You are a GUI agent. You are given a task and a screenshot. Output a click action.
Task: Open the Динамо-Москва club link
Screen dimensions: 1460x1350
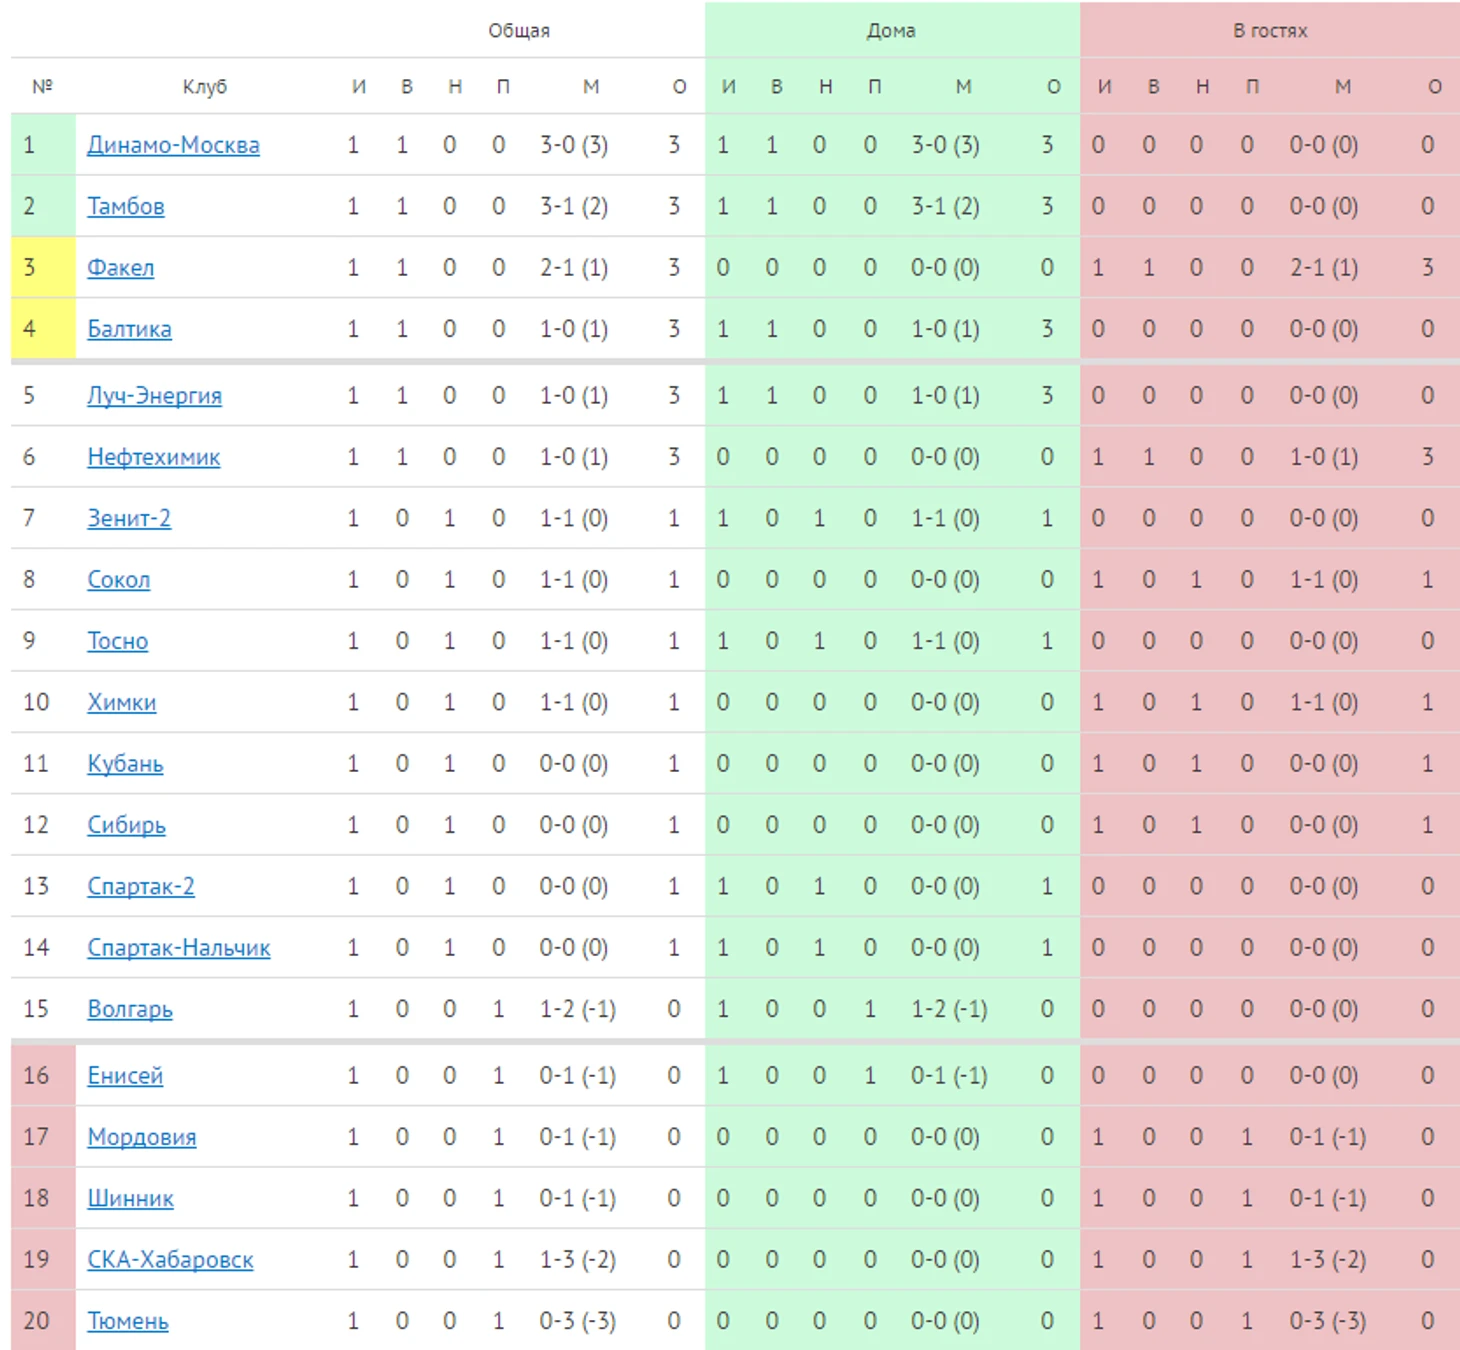point(173,146)
